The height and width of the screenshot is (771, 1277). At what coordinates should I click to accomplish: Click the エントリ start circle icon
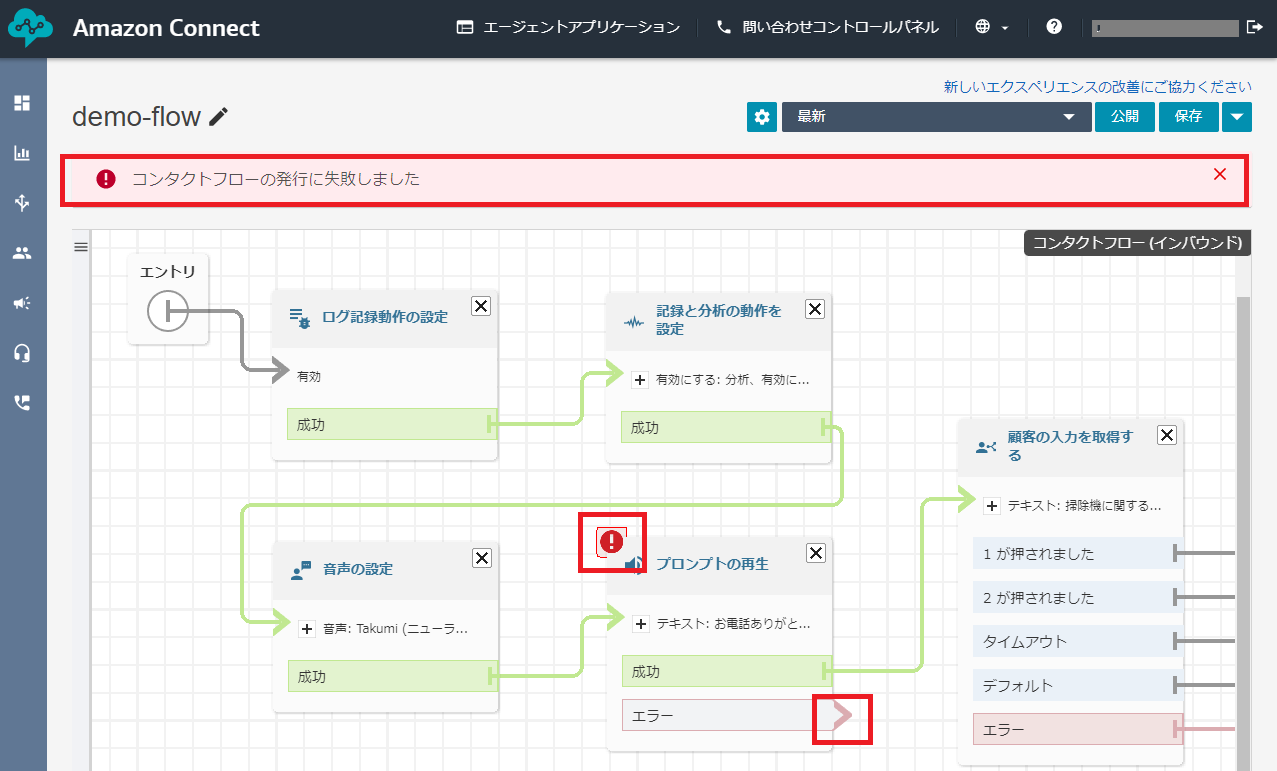point(167,312)
